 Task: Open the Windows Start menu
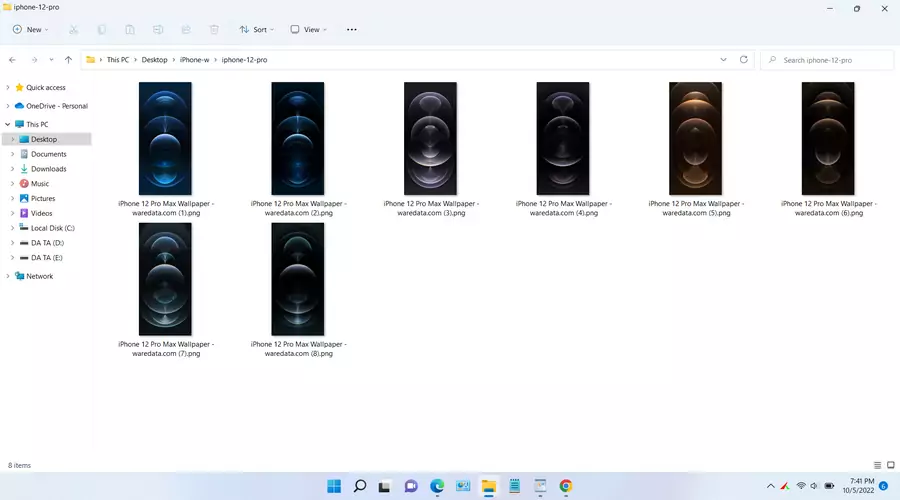point(334,486)
